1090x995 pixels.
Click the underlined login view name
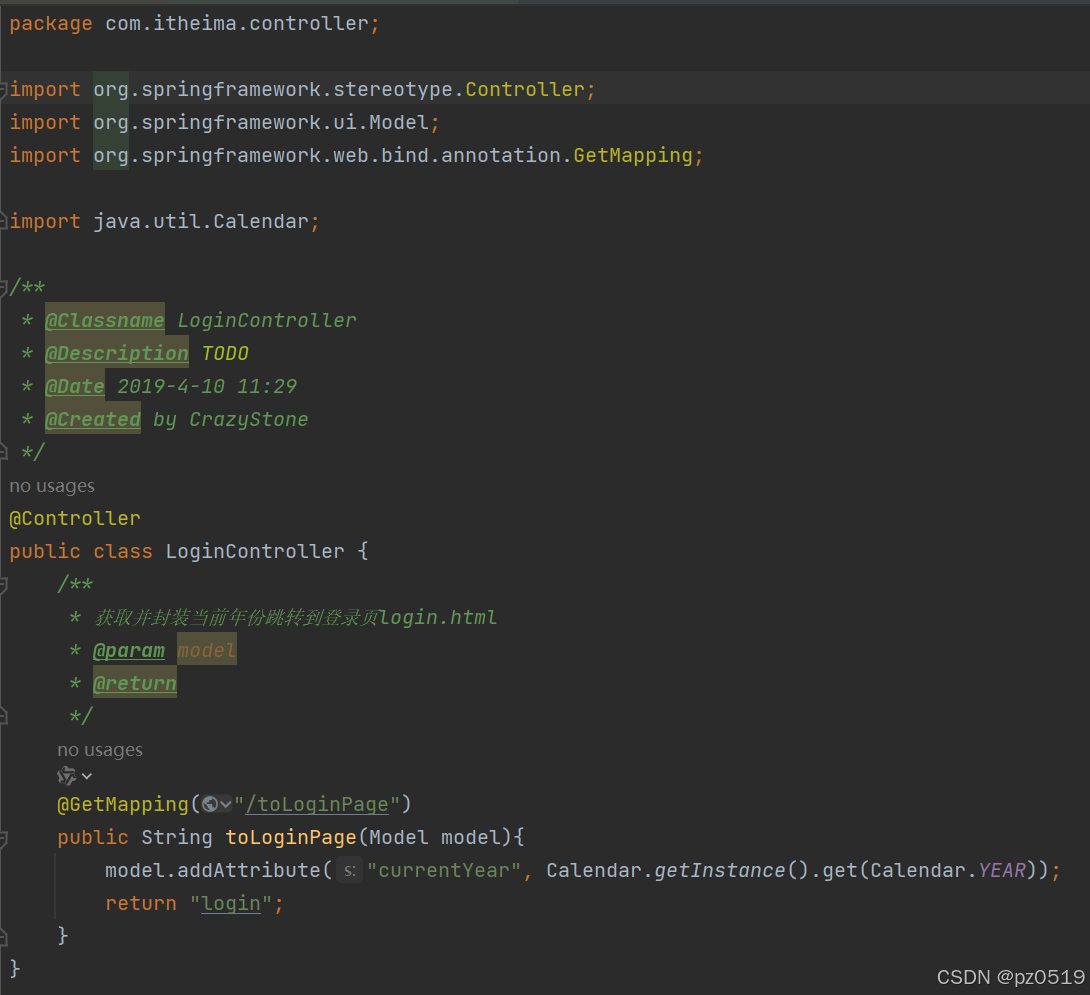click(229, 903)
